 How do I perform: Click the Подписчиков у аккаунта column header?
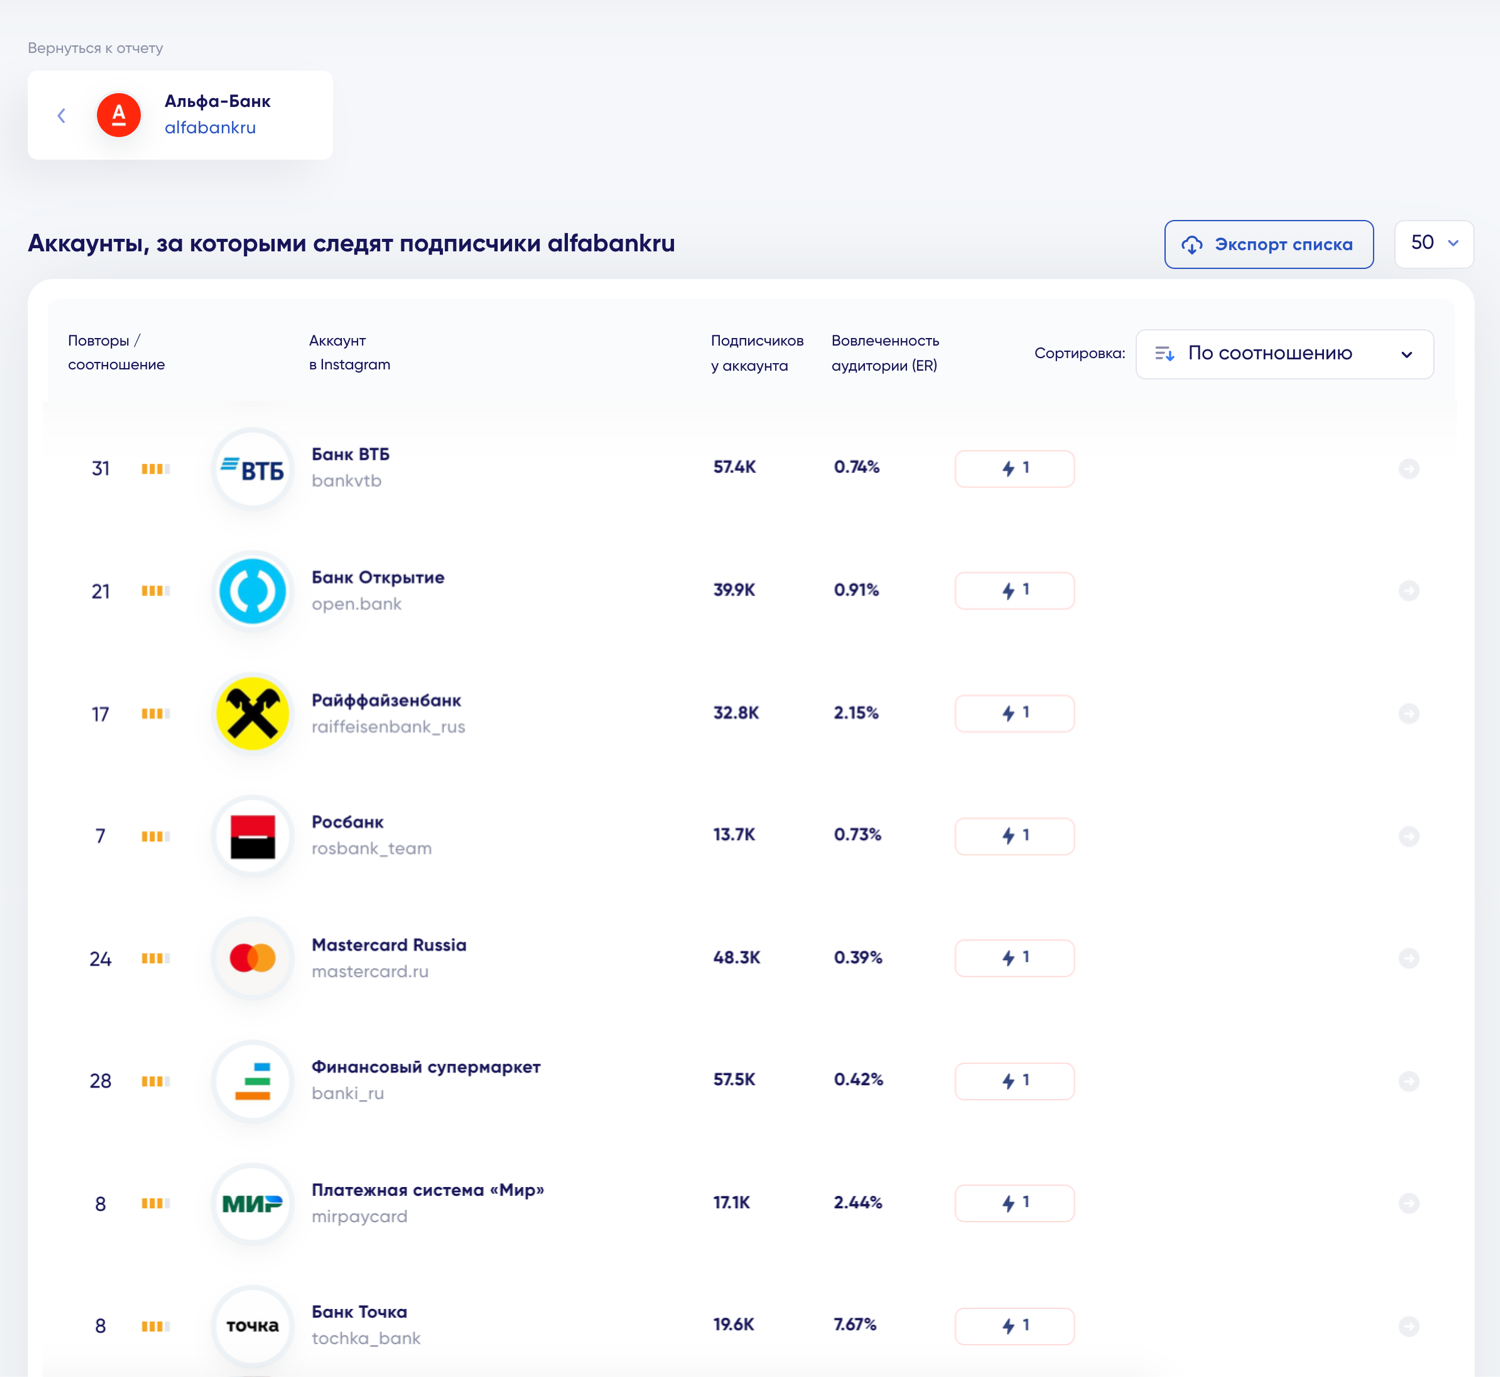coord(757,353)
